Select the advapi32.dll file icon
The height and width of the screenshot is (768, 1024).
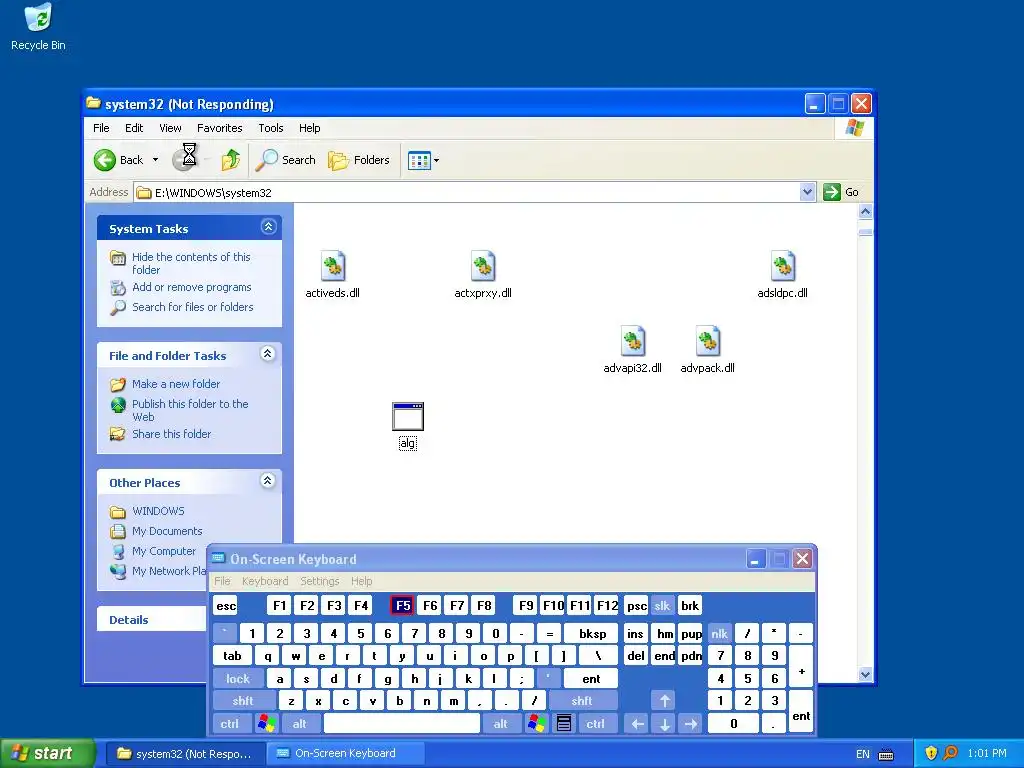(x=632, y=341)
